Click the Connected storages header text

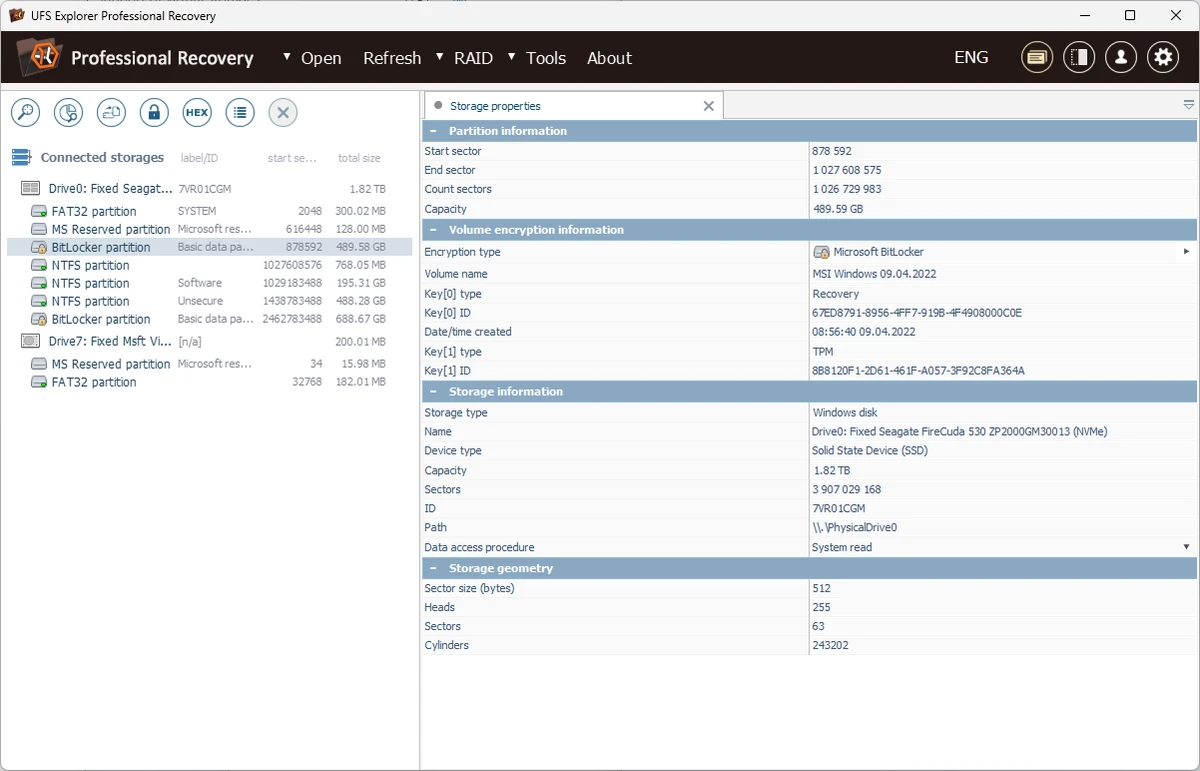coord(102,157)
